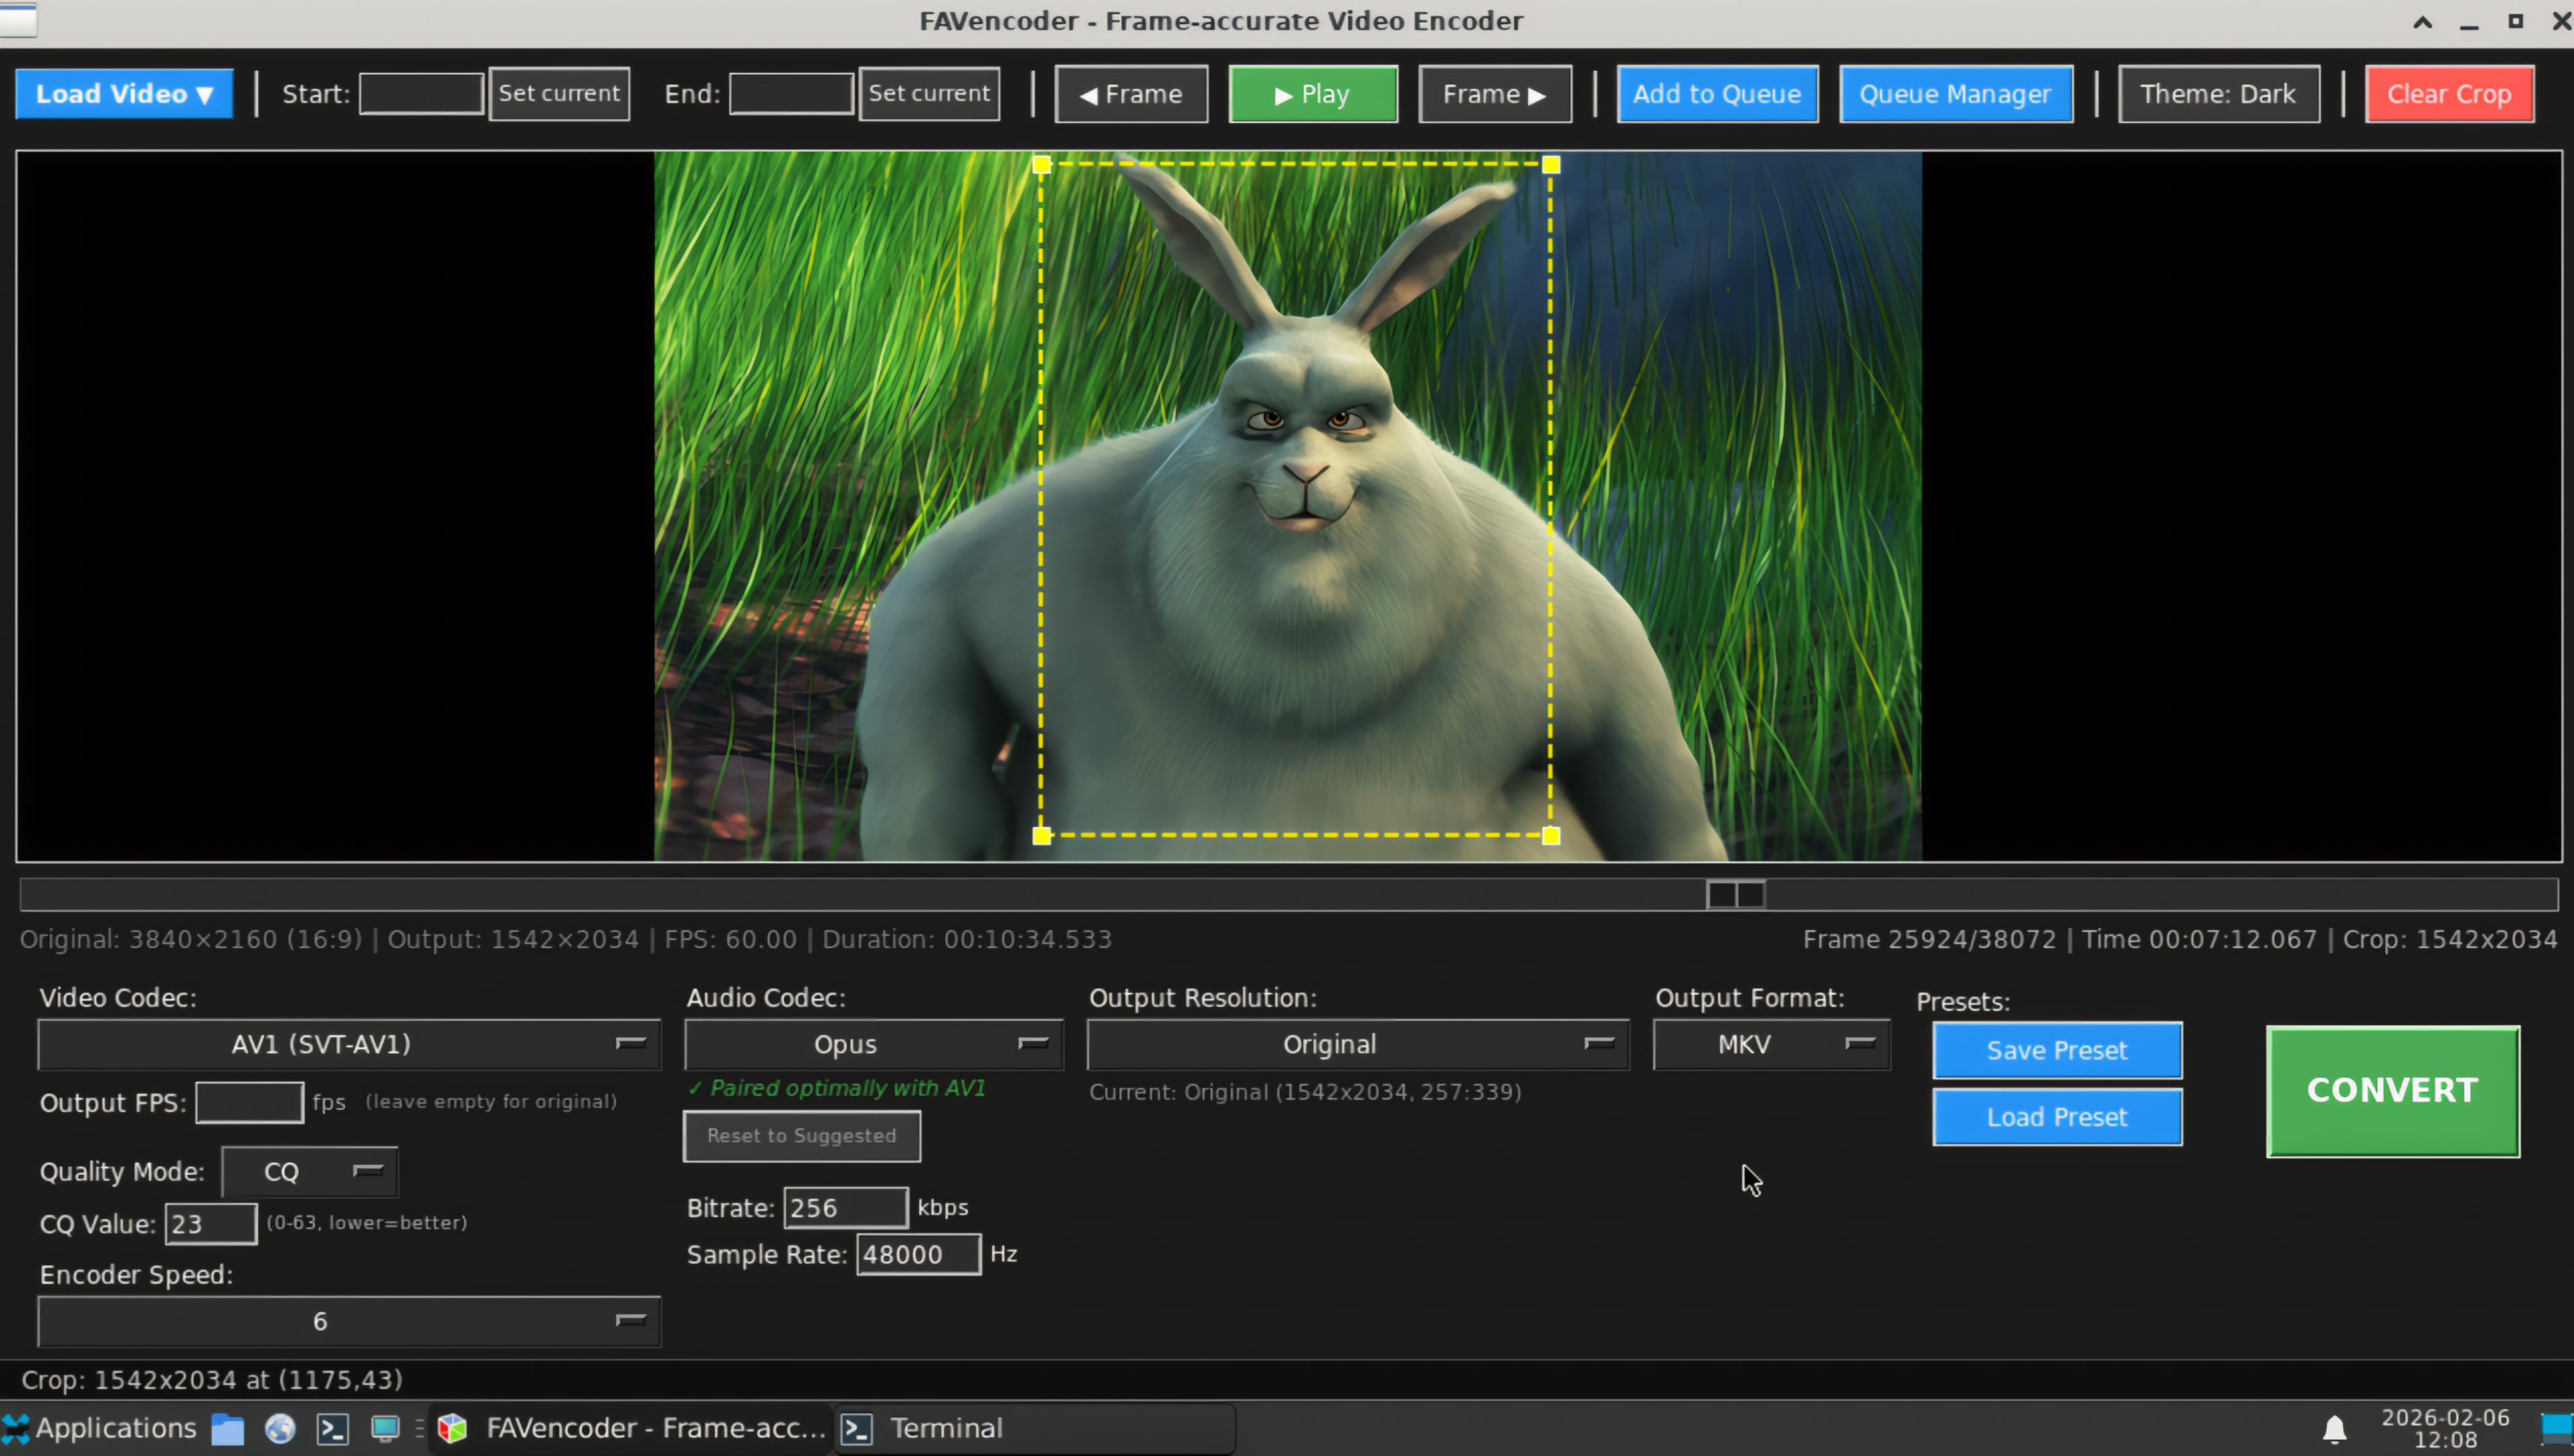
Task: Click the bottom-right crop handle
Action: click(x=1551, y=835)
